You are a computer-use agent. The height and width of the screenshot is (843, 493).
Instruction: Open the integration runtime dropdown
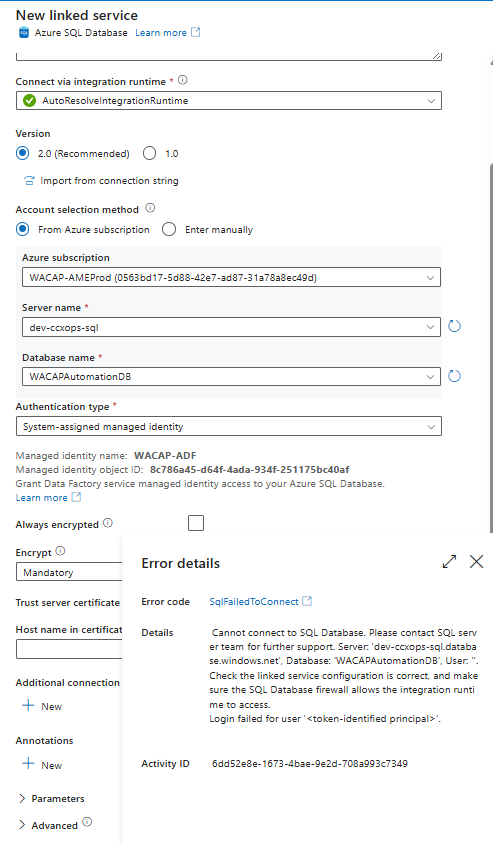pyautogui.click(x=229, y=101)
